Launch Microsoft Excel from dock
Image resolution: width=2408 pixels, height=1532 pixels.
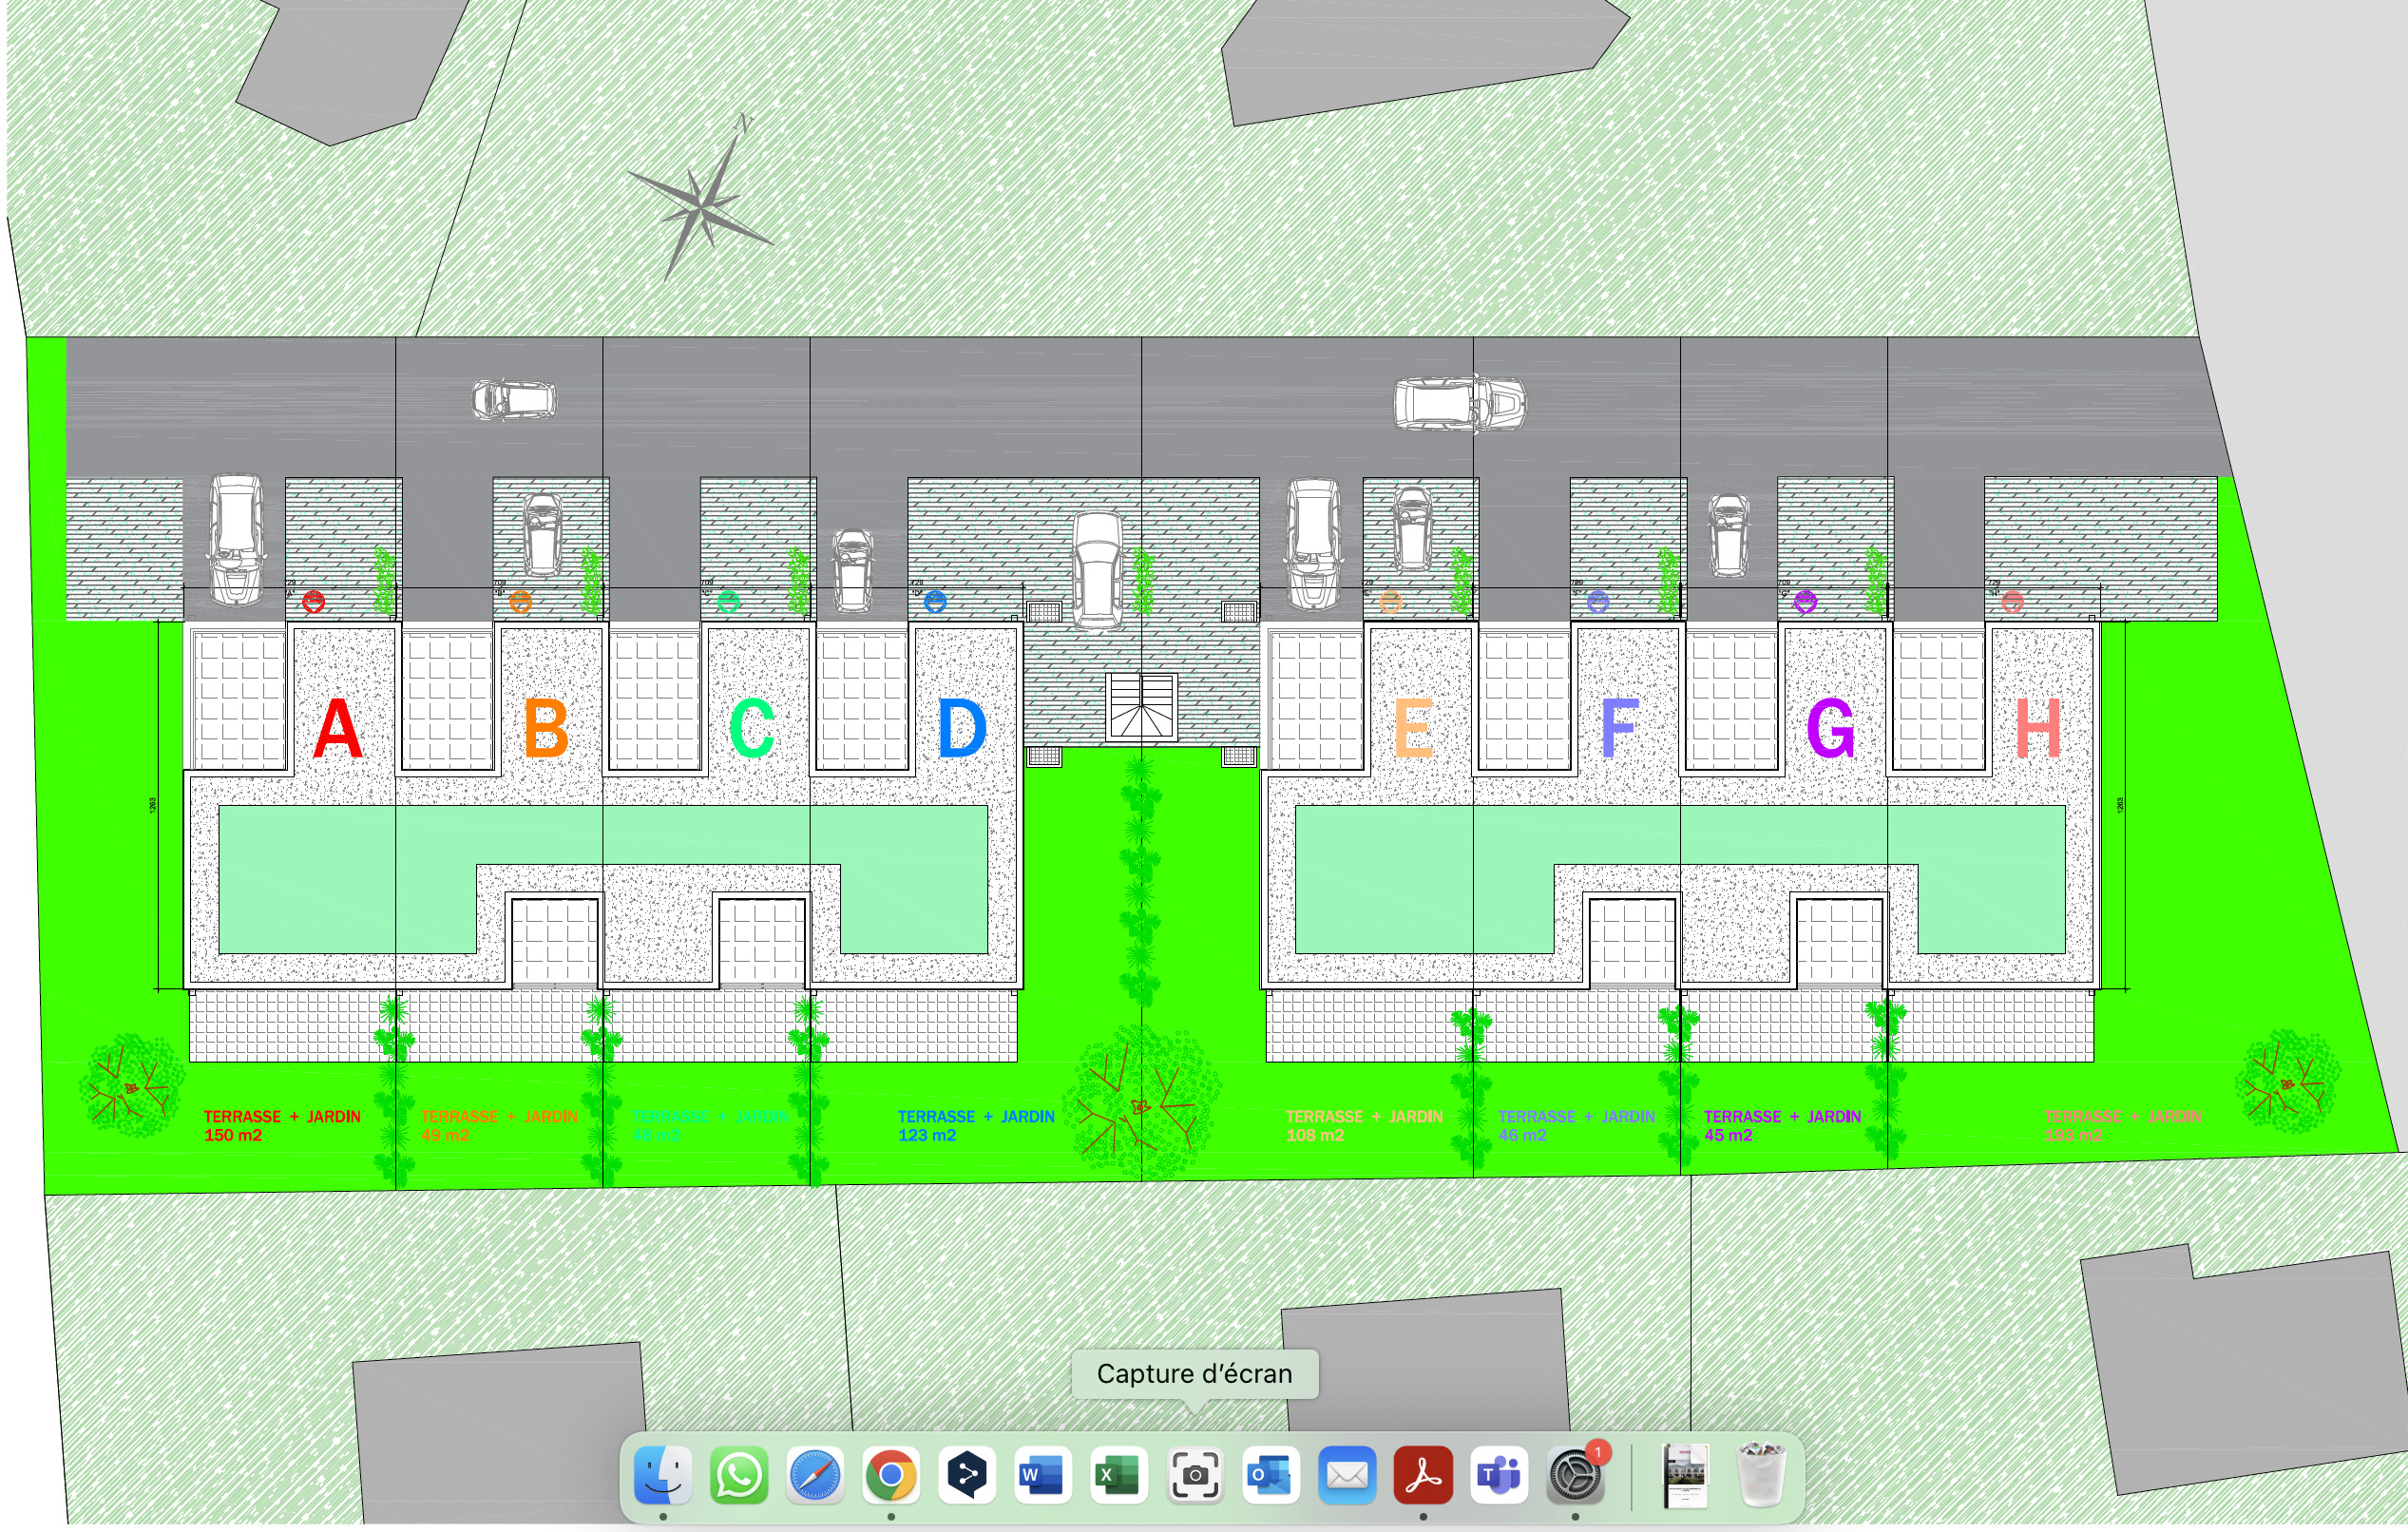tap(1119, 1474)
